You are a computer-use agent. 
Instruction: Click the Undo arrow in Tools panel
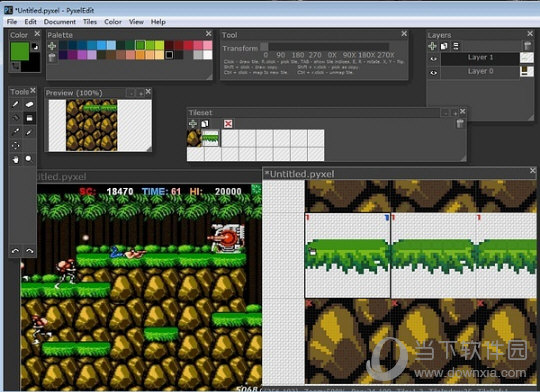click(x=15, y=251)
